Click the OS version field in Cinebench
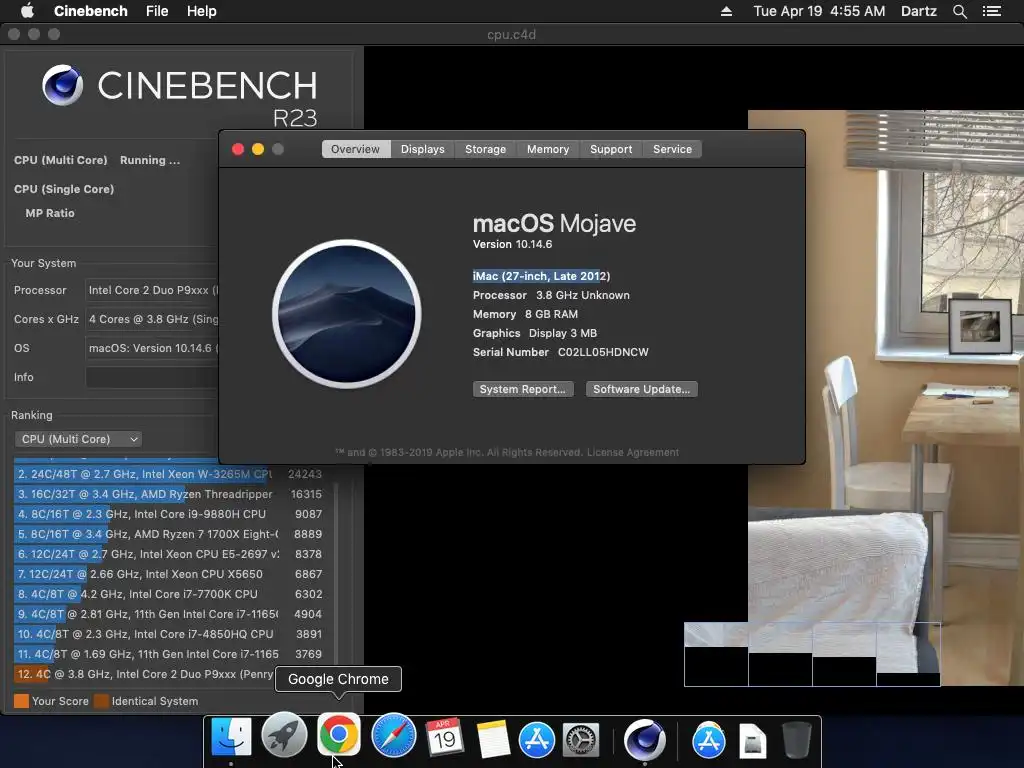The width and height of the screenshot is (1024, 768). click(x=152, y=348)
